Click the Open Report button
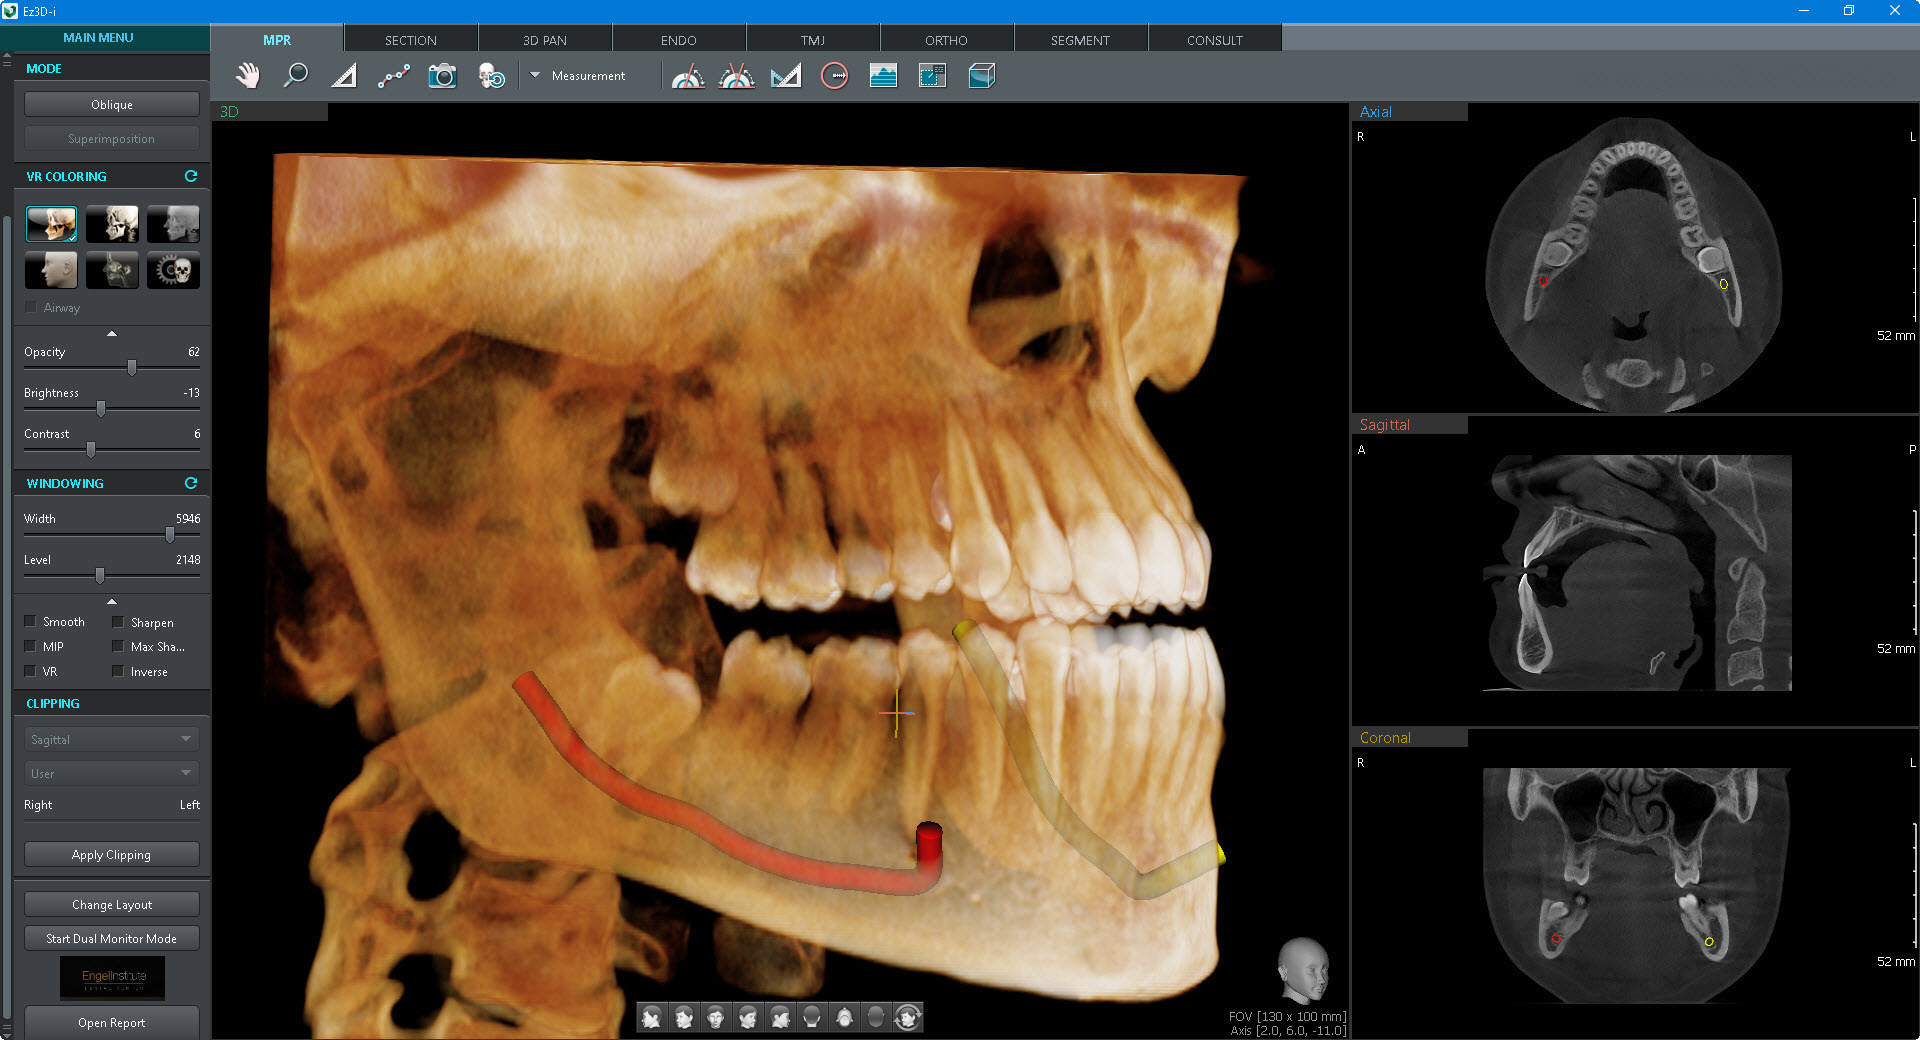The image size is (1920, 1040). coord(111,1023)
